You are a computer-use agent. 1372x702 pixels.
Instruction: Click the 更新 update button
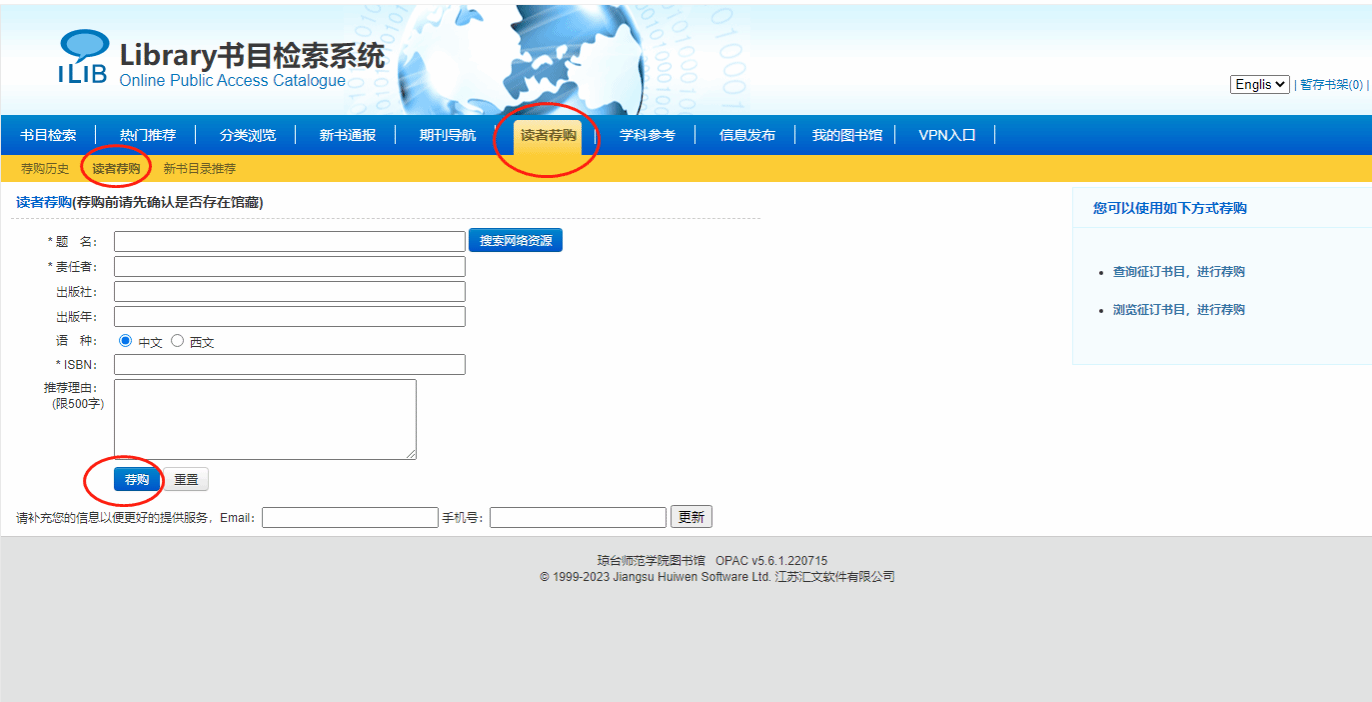click(x=691, y=518)
